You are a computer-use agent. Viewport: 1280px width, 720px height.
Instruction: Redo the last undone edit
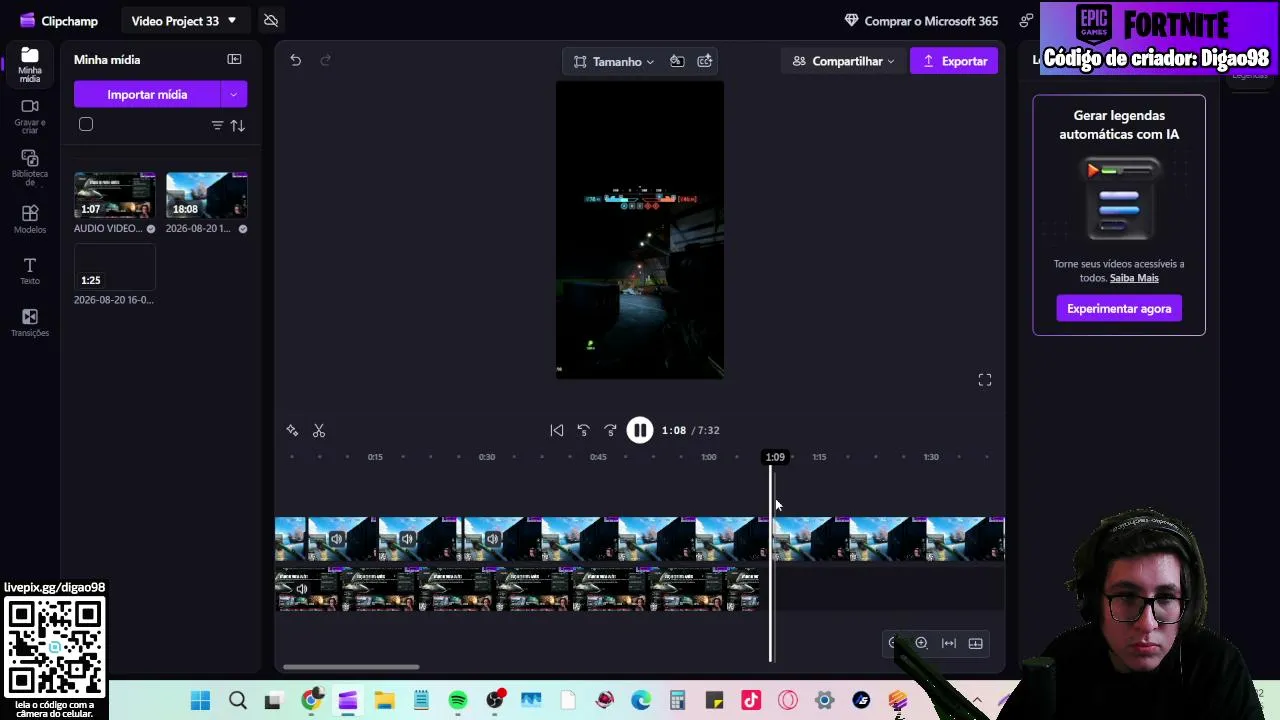[325, 60]
